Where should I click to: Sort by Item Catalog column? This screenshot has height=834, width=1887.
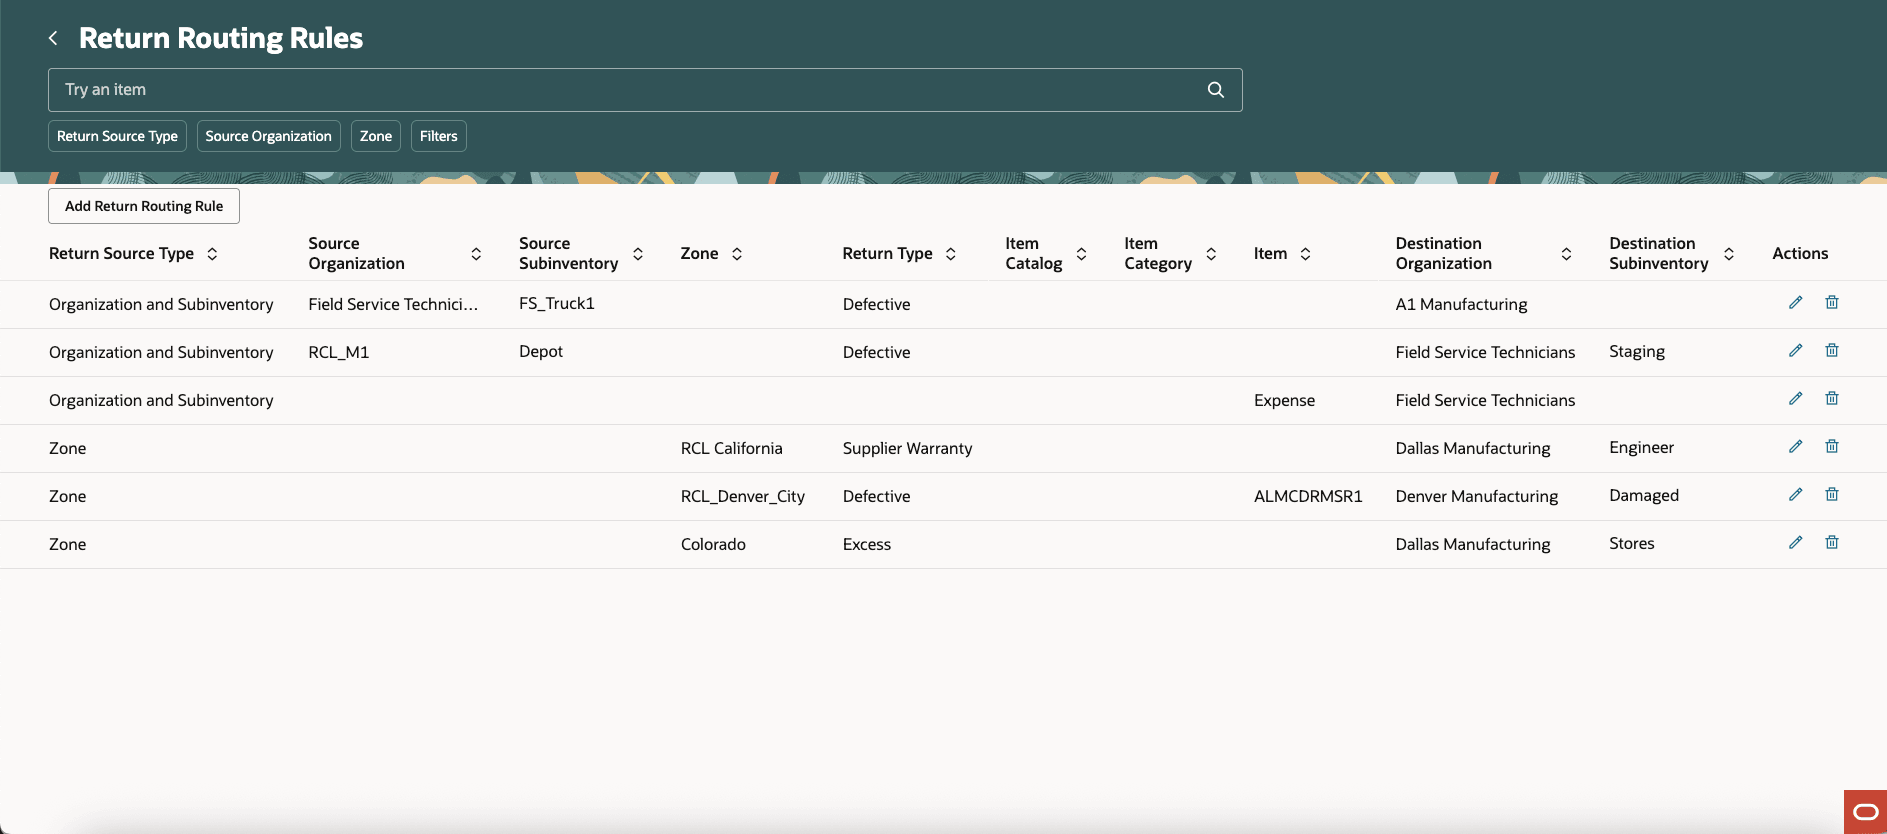click(x=1081, y=254)
